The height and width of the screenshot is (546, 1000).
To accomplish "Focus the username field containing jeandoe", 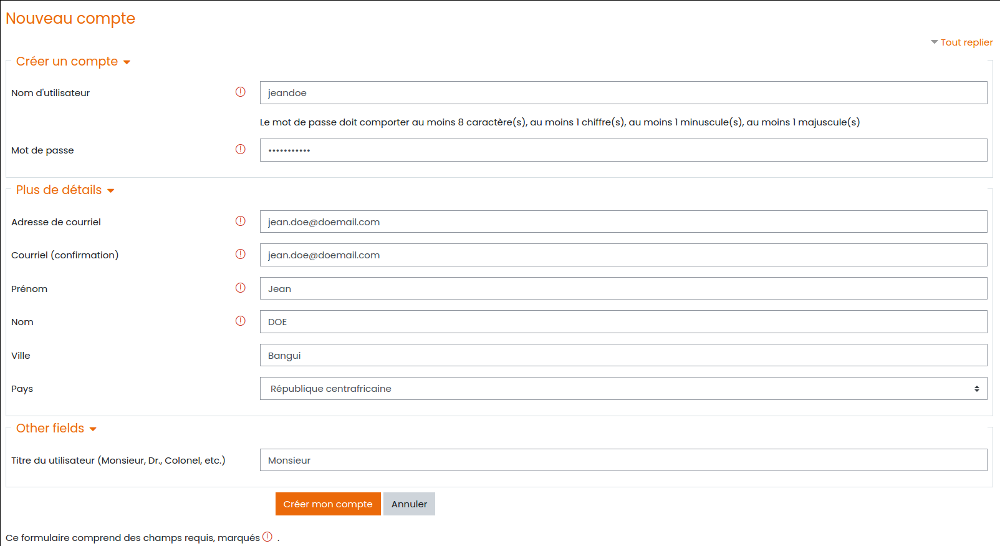I will coord(623,92).
